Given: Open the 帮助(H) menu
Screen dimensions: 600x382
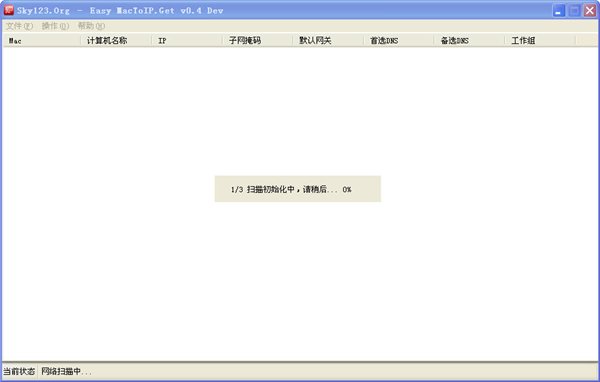Looking at the screenshot, I should (91, 26).
